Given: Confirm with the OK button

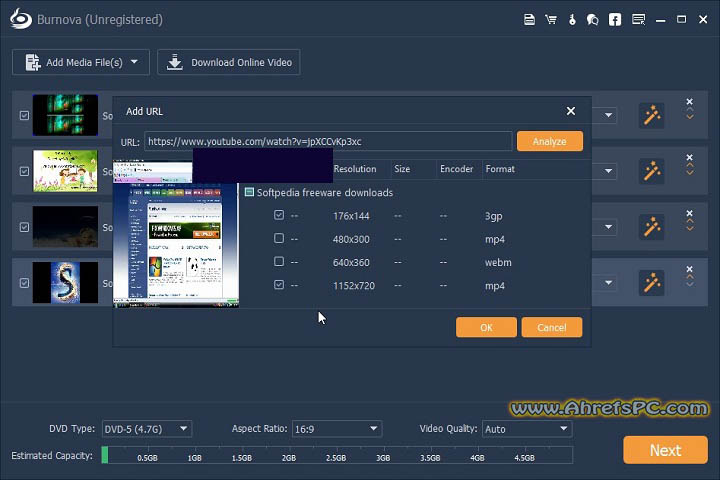Looking at the screenshot, I should tap(486, 328).
